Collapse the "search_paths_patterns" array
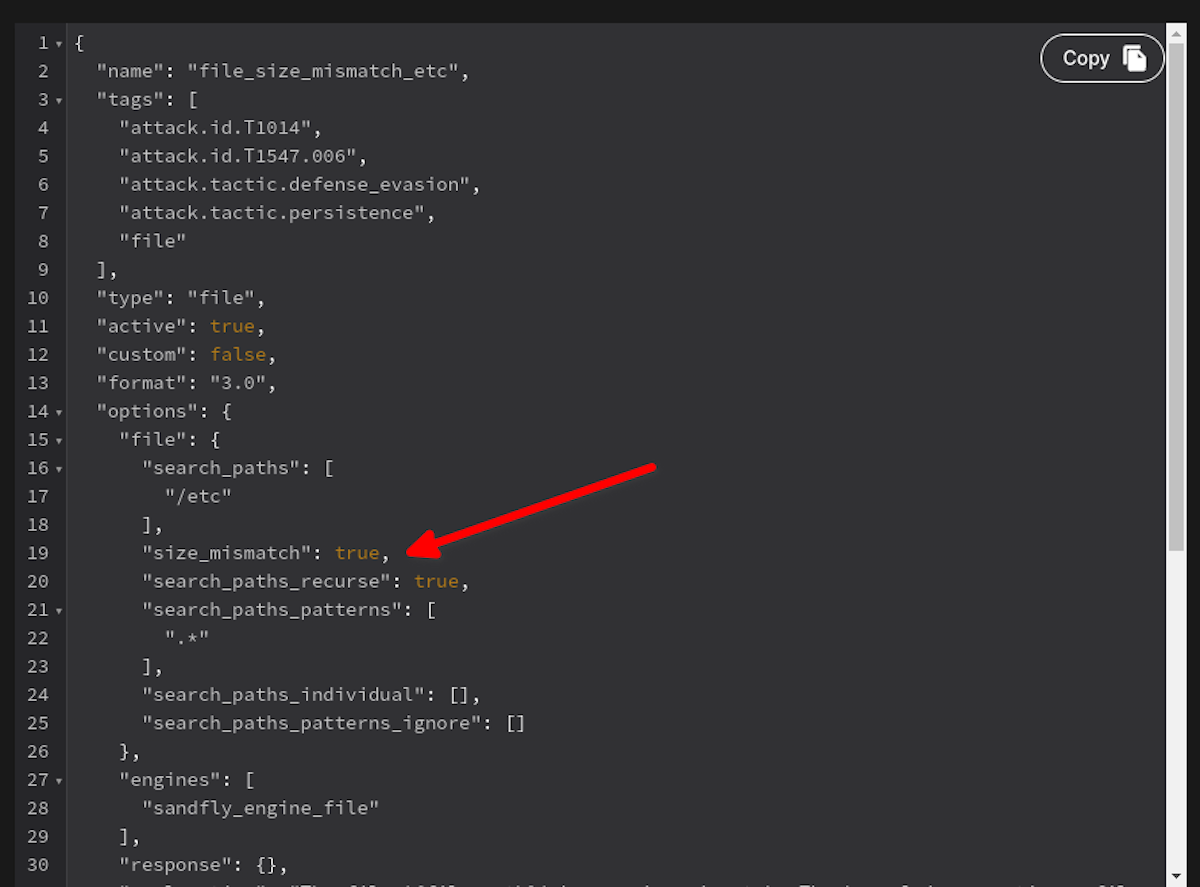The width and height of the screenshot is (1200, 887). [x=60, y=610]
